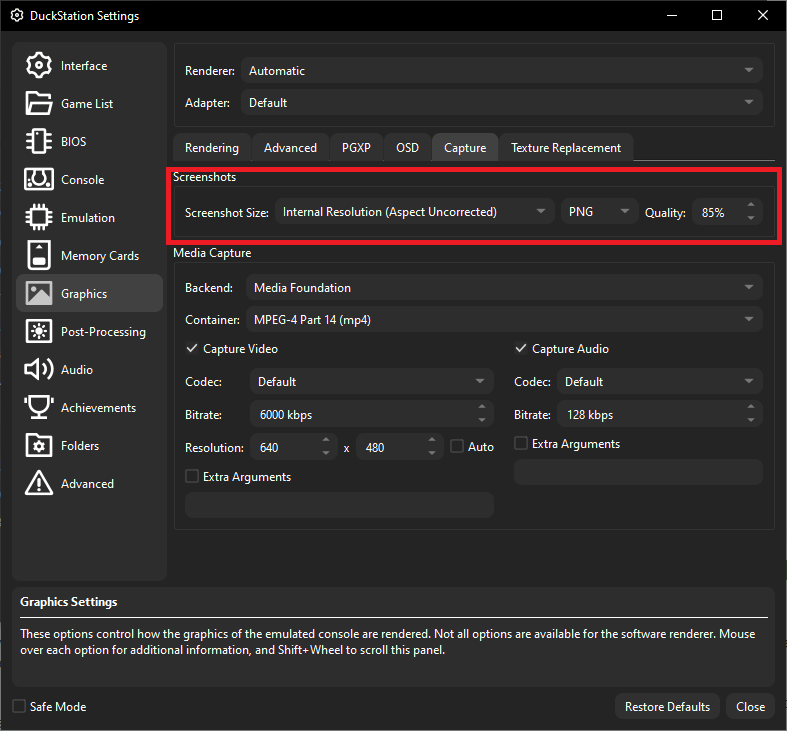Open the Renderer dropdown
The image size is (787, 731).
[502, 70]
